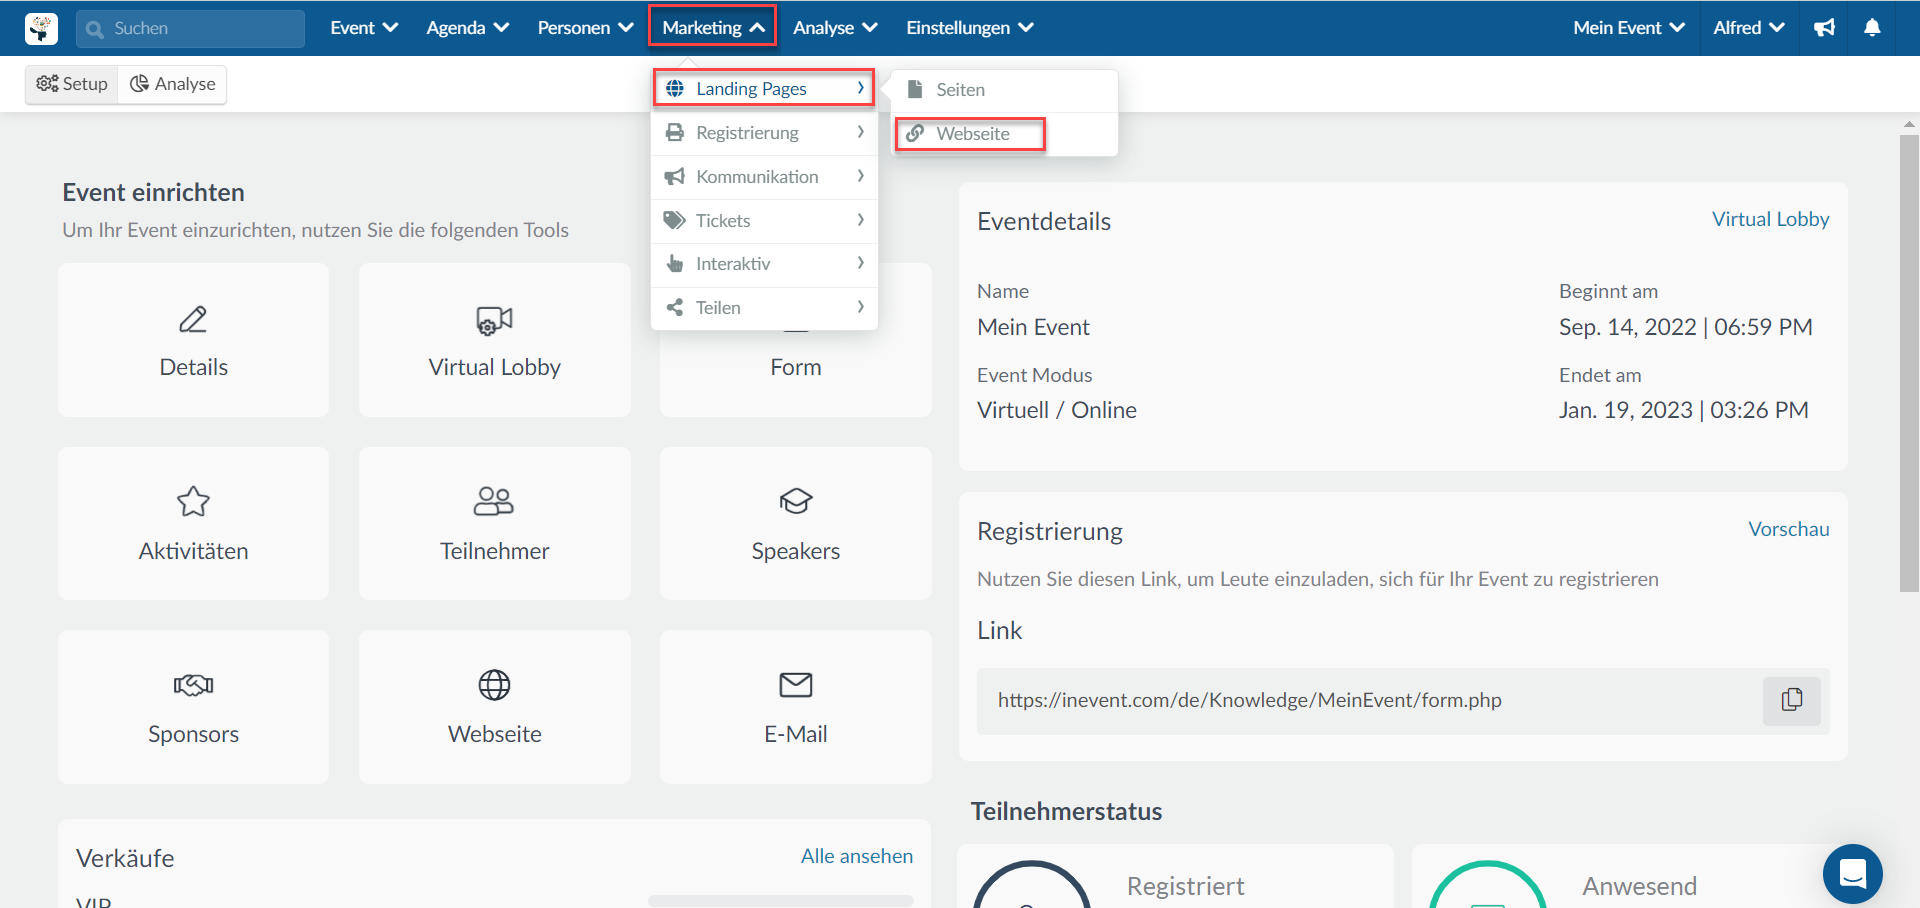Click the Alle ansehen link
This screenshot has width=1920, height=908.
tap(856, 856)
